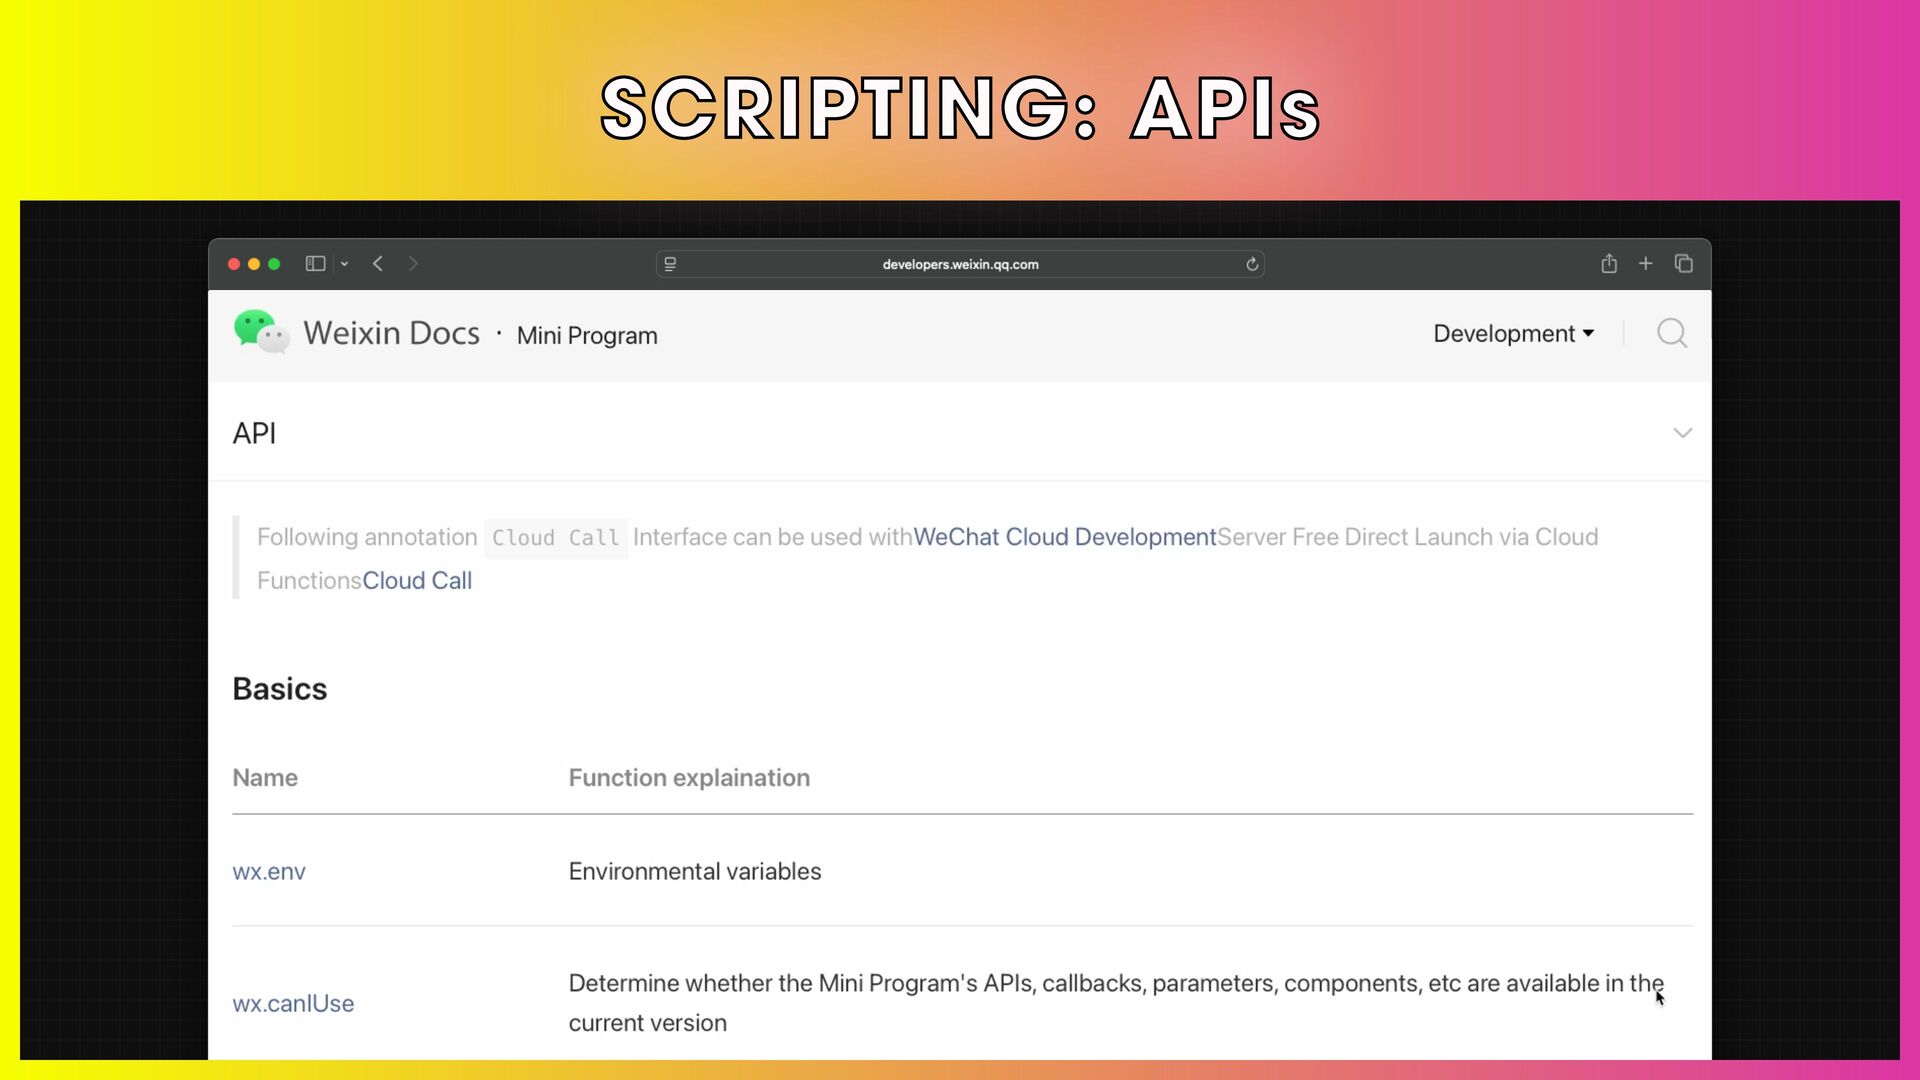Open the Mini Program section link
Screen dimensions: 1920x1080
(x=587, y=335)
